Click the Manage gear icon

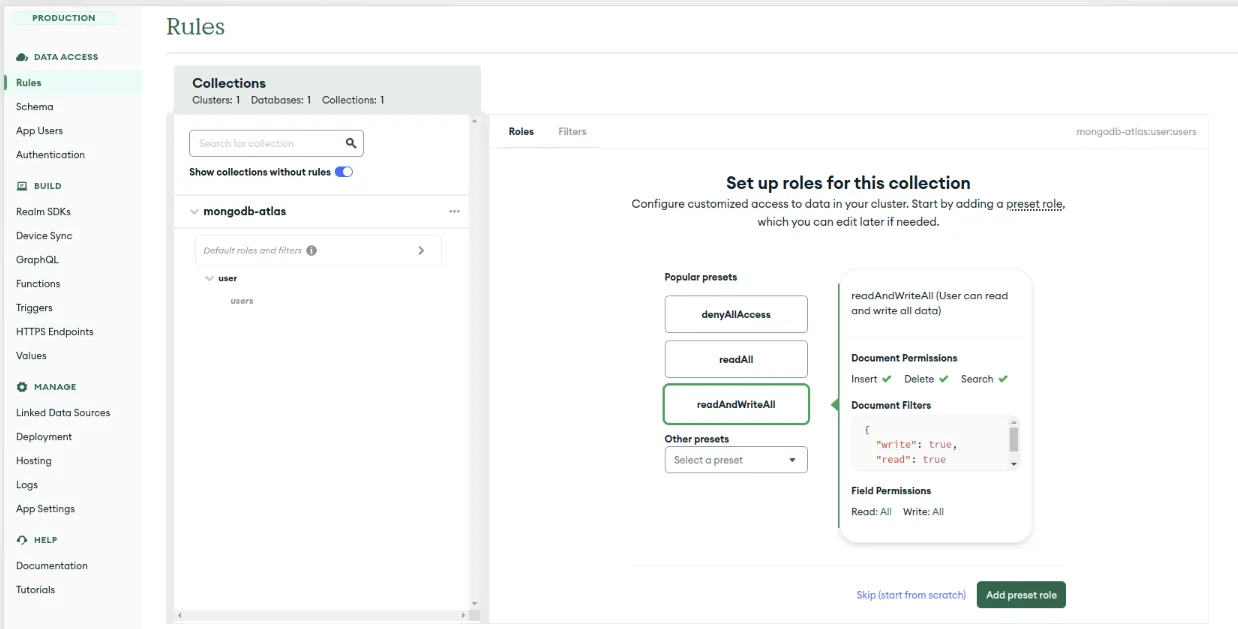coord(22,387)
